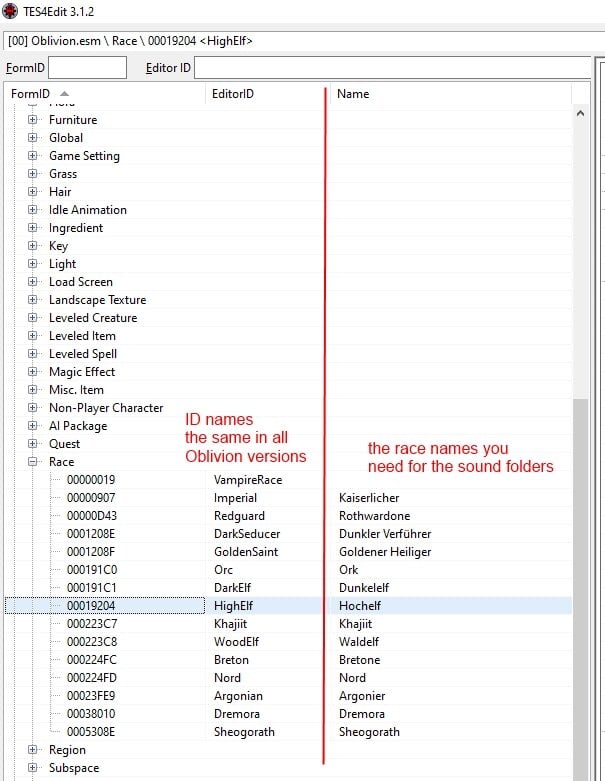Image resolution: width=605 pixels, height=781 pixels.
Task: Expand the Light tree node
Action: coord(32,263)
